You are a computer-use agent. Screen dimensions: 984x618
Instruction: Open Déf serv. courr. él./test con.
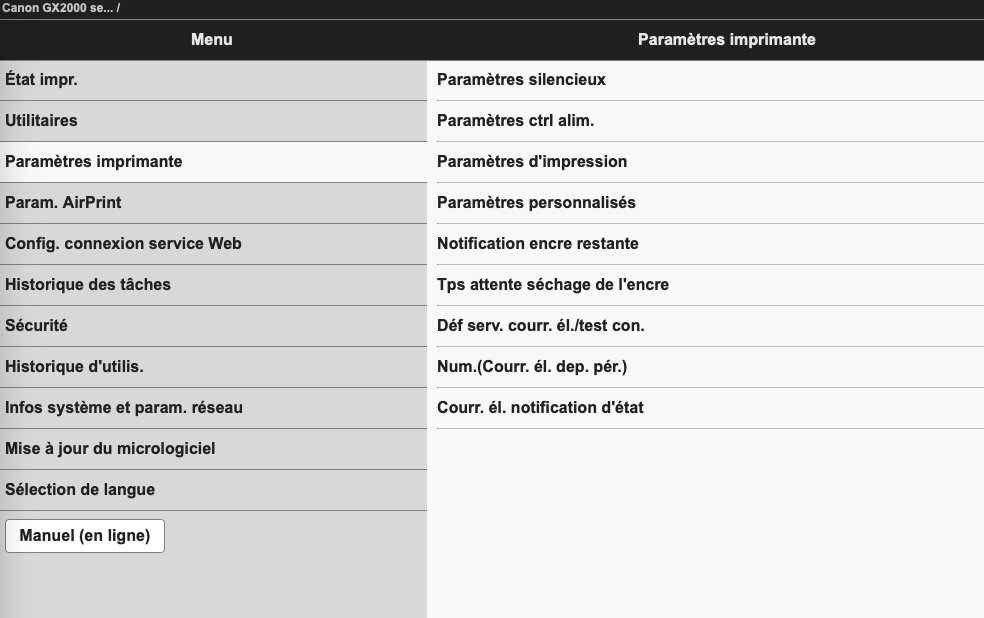click(541, 326)
